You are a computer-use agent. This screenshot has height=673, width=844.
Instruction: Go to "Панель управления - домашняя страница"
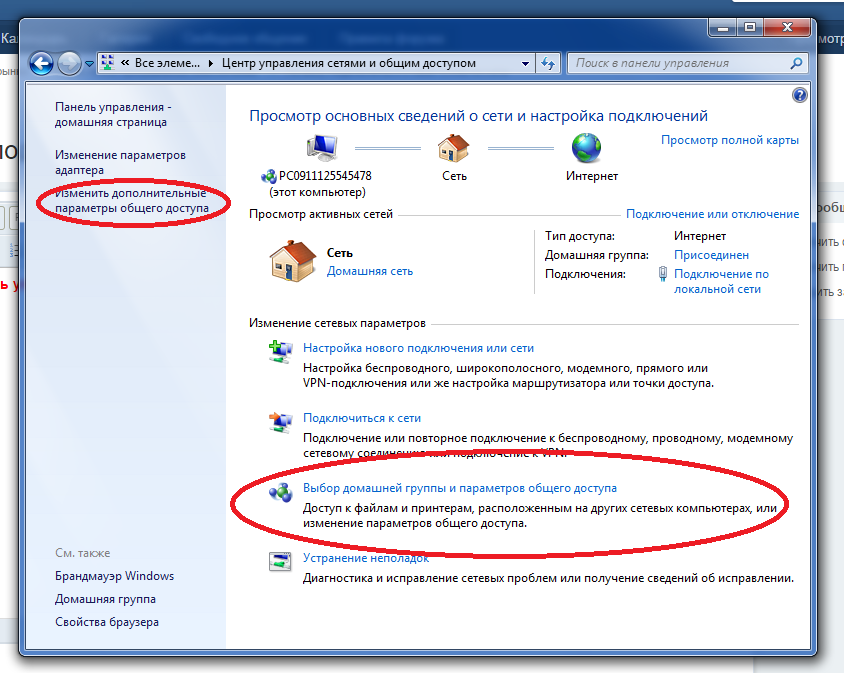(x=113, y=115)
